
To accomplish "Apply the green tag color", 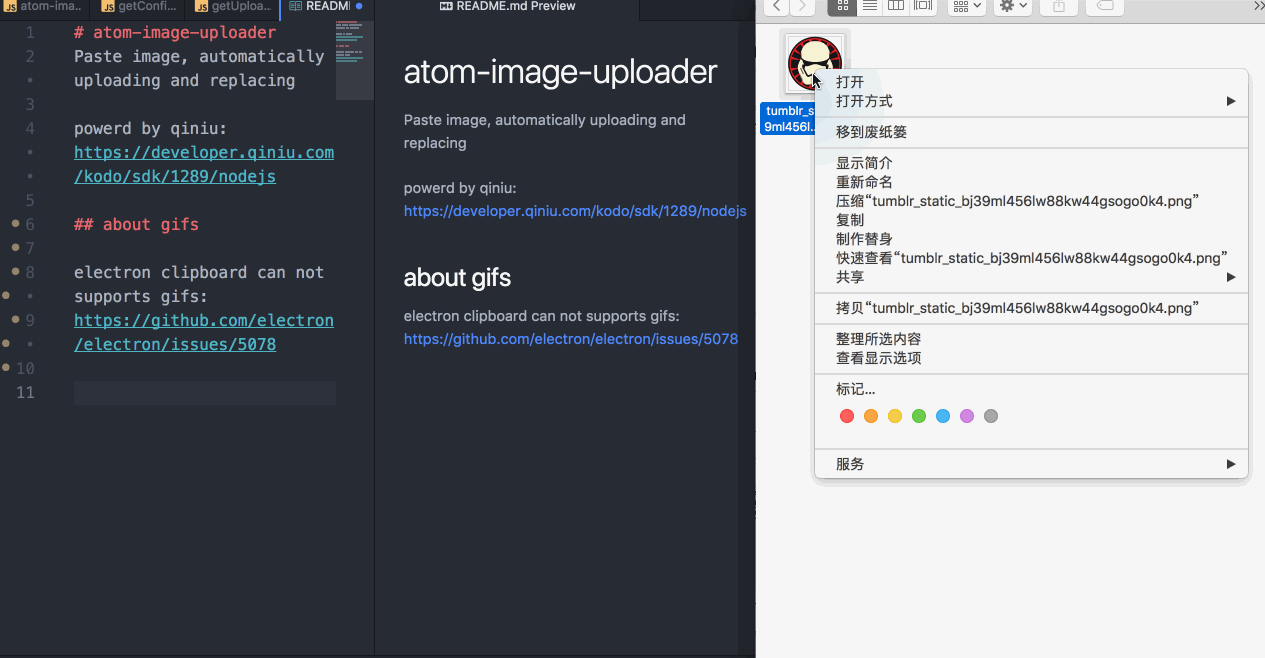I will [x=919, y=416].
